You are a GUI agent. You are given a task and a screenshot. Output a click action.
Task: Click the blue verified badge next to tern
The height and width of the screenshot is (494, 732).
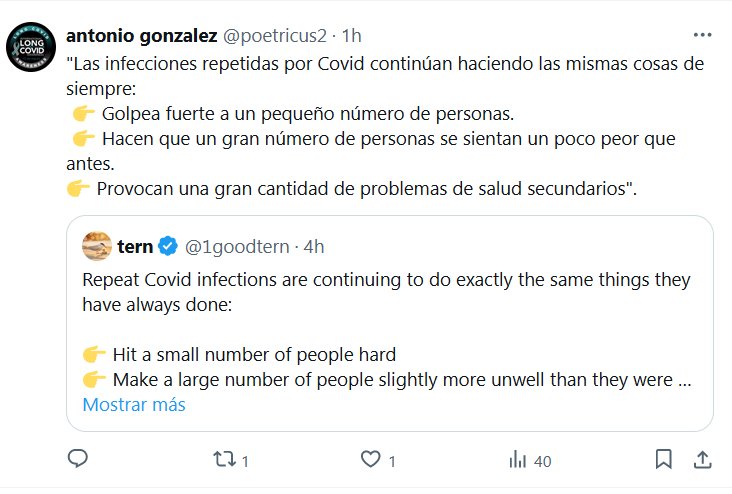click(x=169, y=247)
